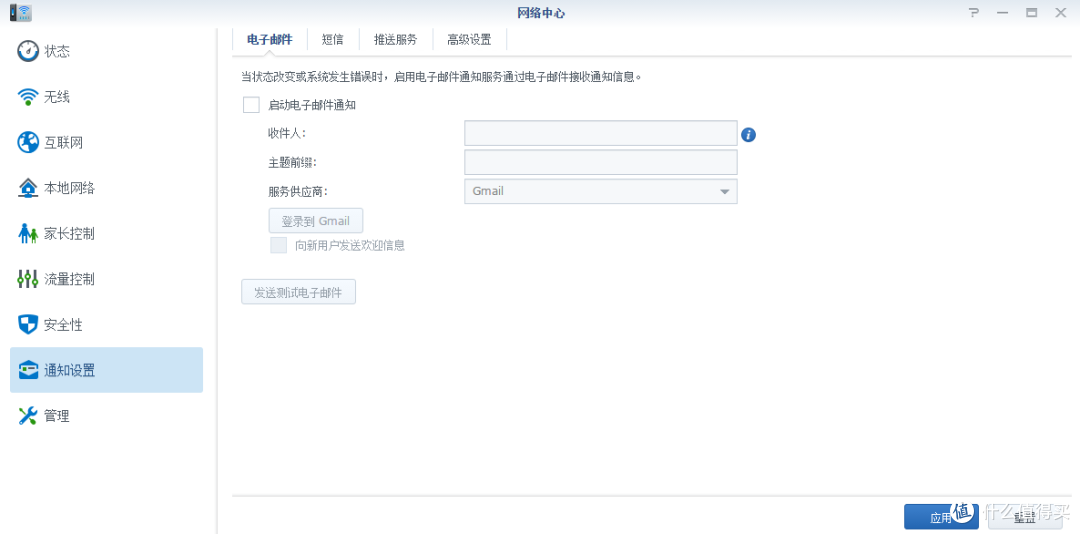The width and height of the screenshot is (1080, 534).
Task: Open the 管理 section
Action: (x=107, y=415)
